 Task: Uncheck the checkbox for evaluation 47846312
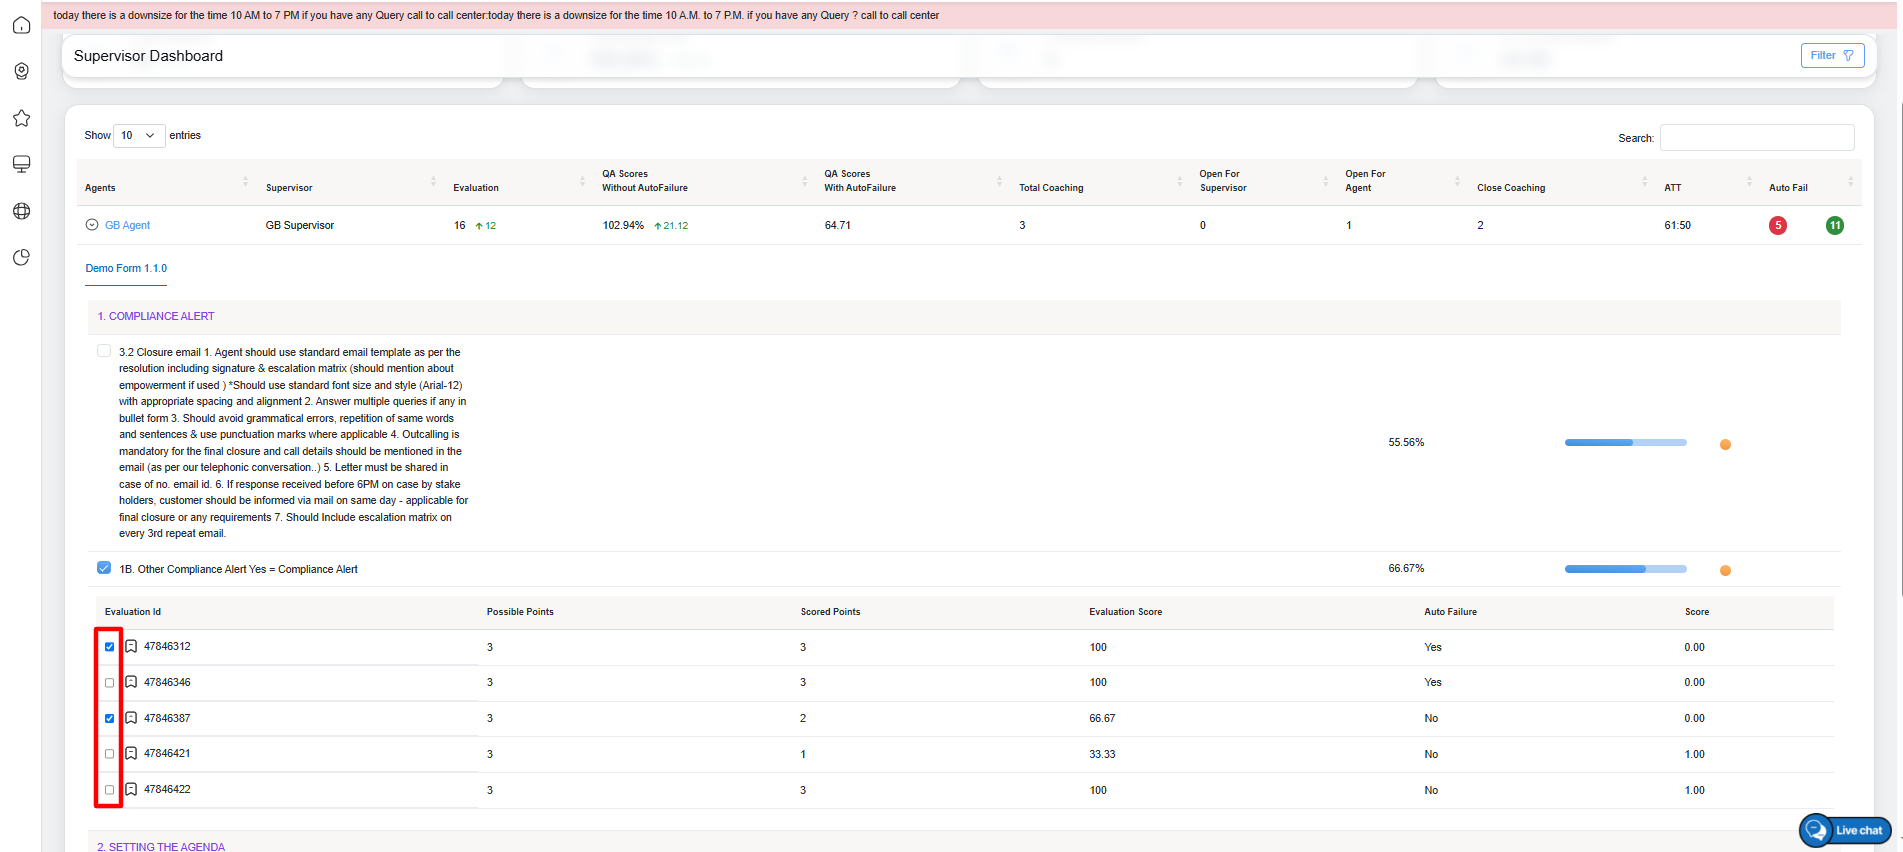[110, 647]
